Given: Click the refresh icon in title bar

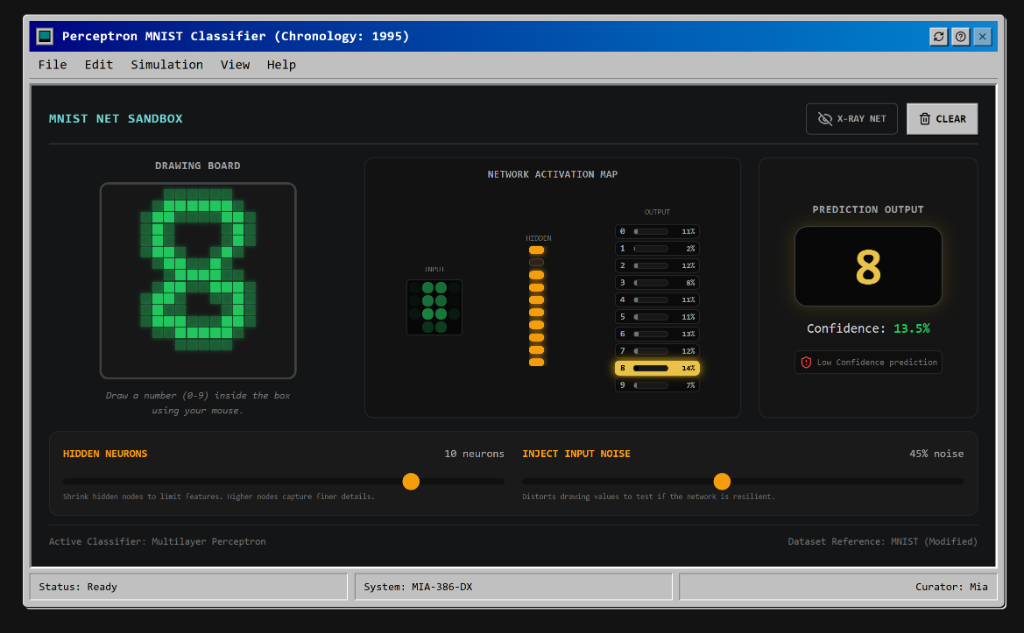Looking at the screenshot, I should (938, 37).
